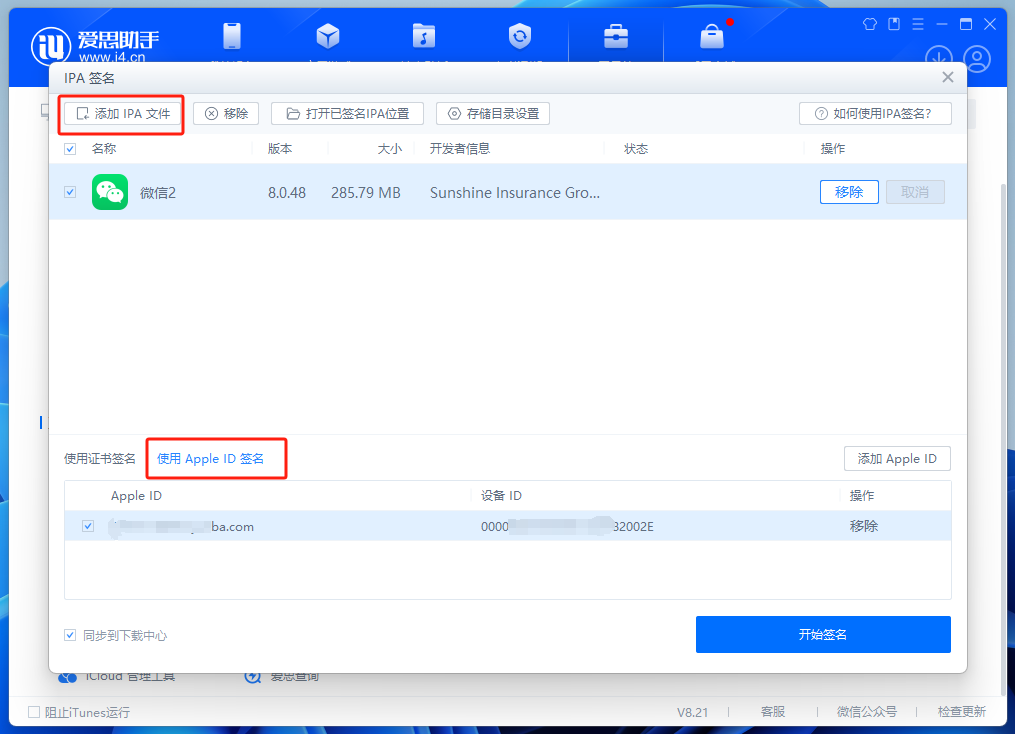Toggle 阻止iTunes运行 checkbox
This screenshot has height=734, width=1015.
(34, 712)
